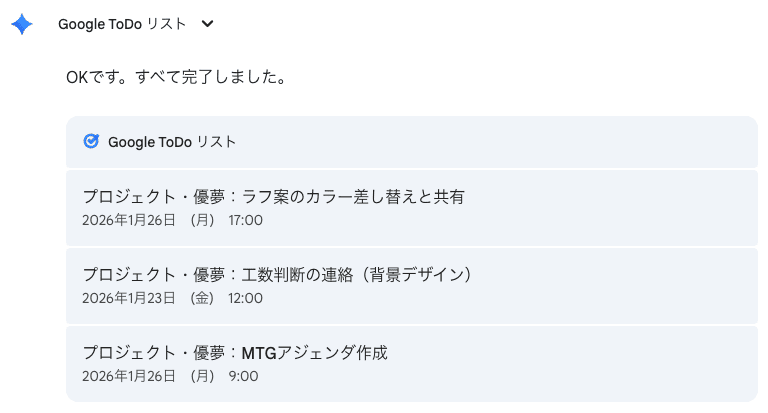The width and height of the screenshot is (768, 413).
Task: Click the Gemini sparkle icon
Action: tap(22, 25)
